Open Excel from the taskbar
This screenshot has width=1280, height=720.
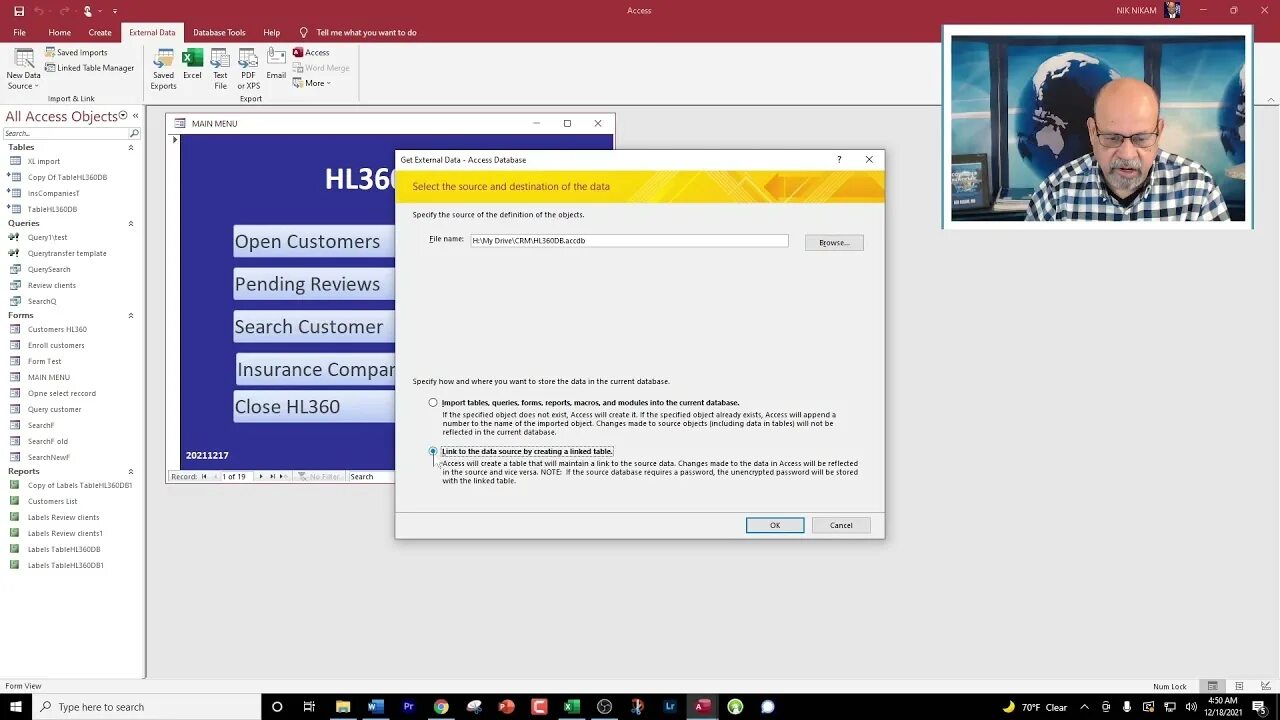pos(571,707)
